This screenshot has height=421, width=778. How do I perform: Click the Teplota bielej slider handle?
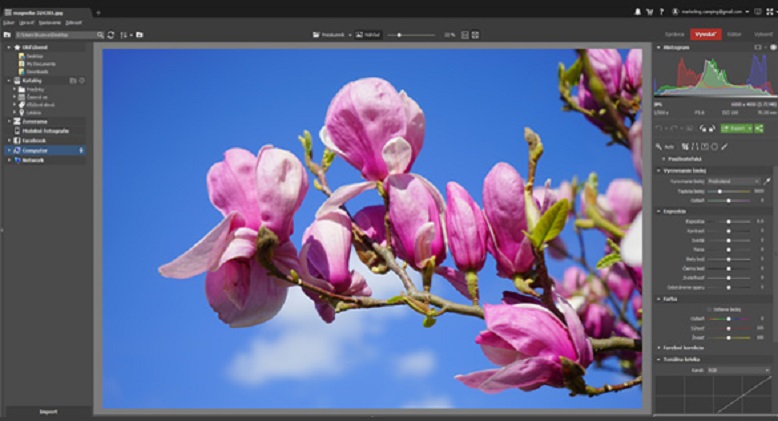[720, 191]
